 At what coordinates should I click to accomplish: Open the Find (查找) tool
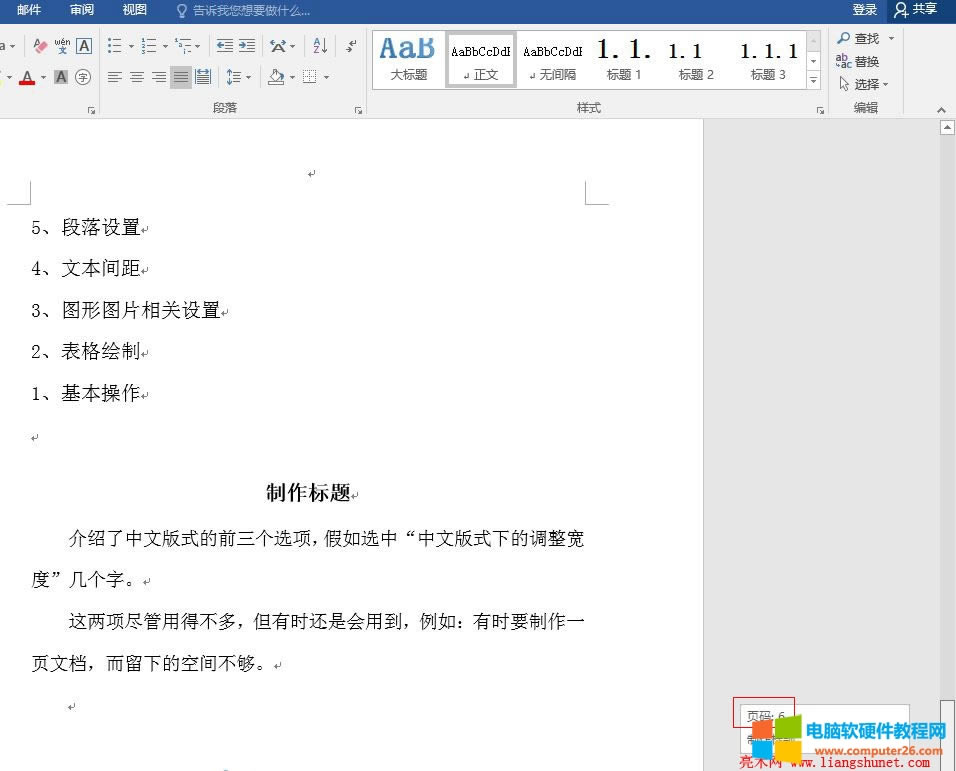click(x=863, y=38)
